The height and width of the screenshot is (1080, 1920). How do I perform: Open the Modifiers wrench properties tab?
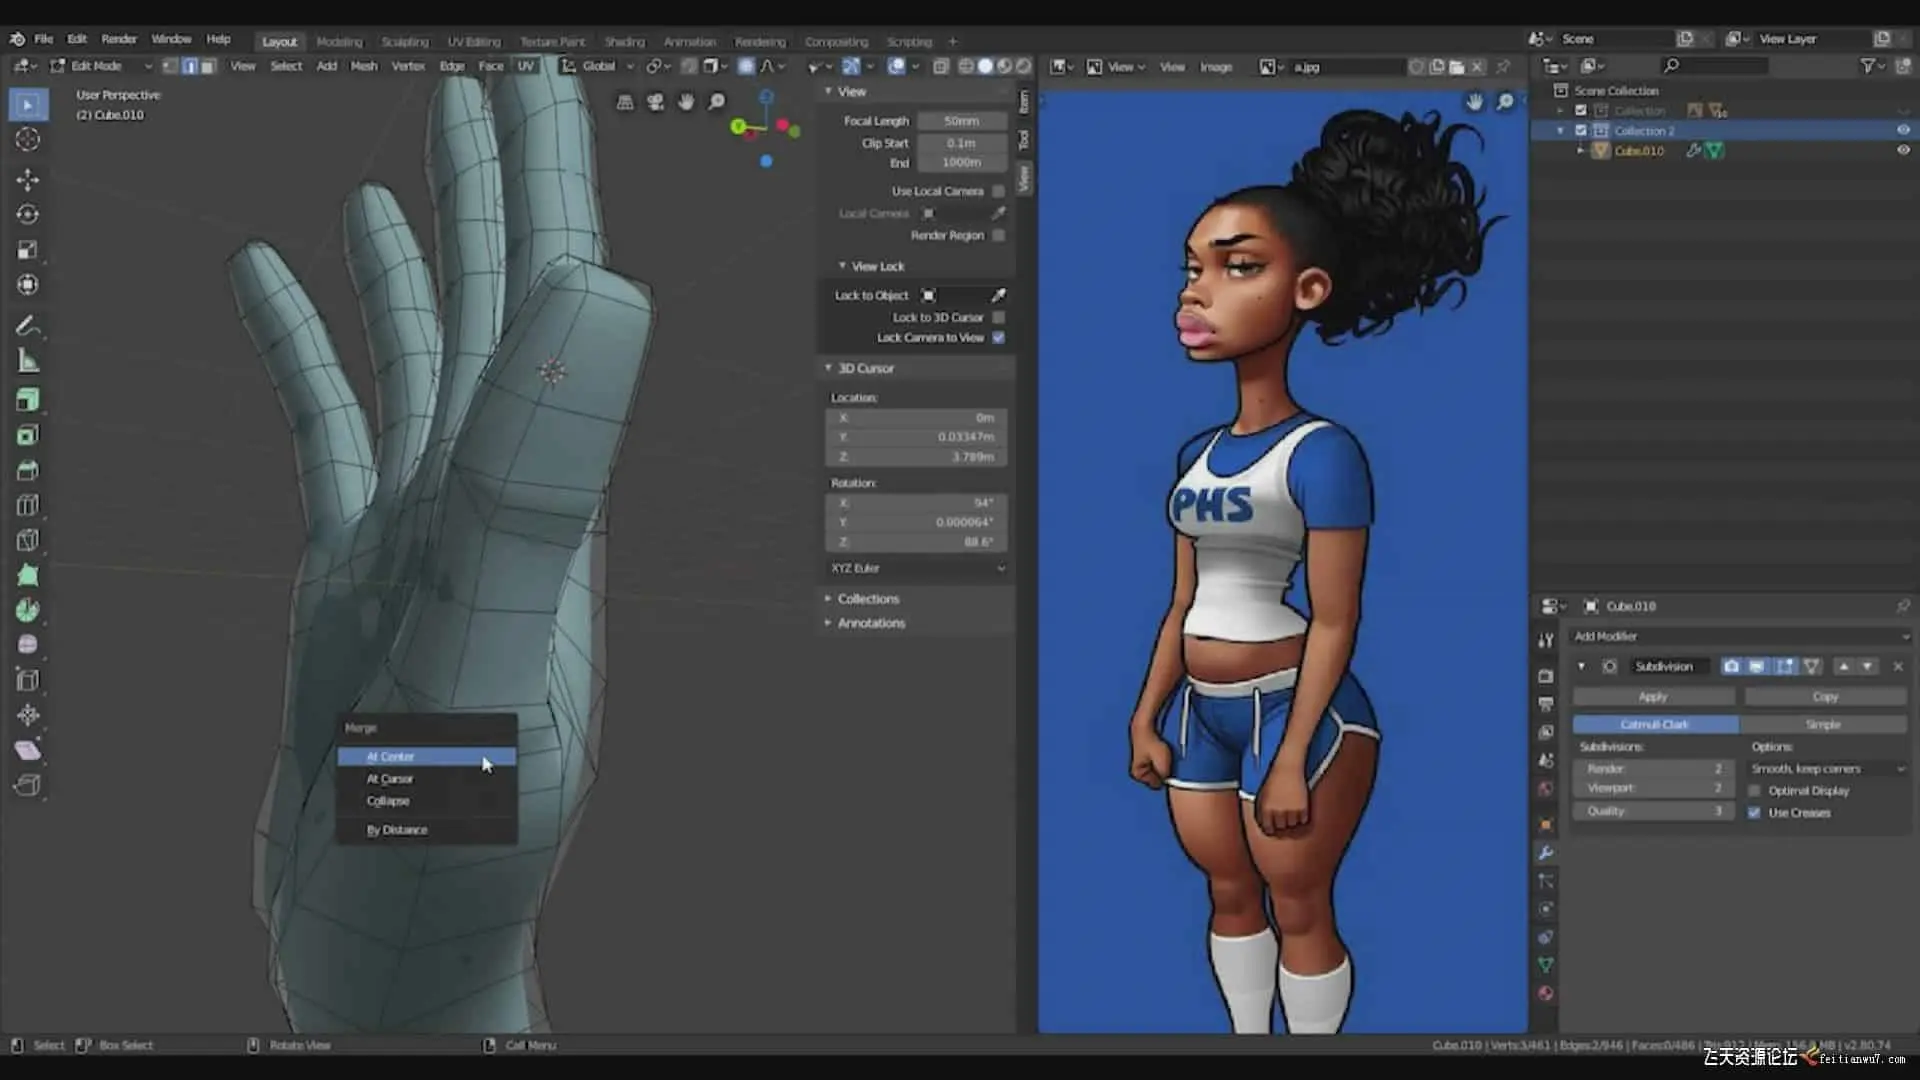(1546, 853)
